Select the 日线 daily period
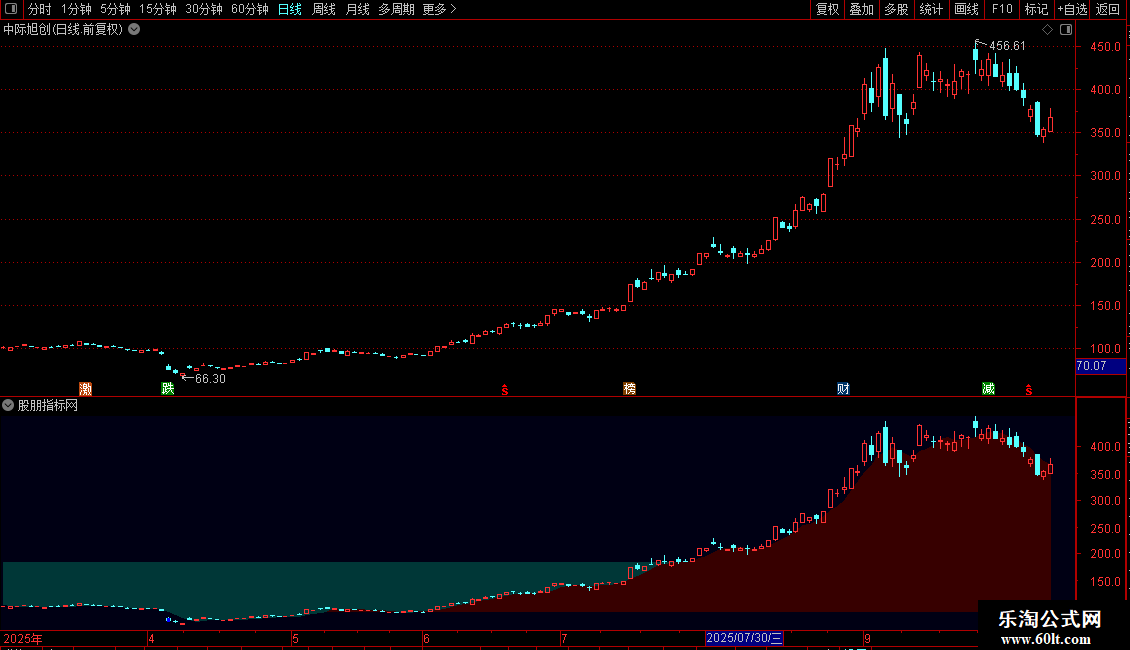1130x650 pixels. coord(290,9)
